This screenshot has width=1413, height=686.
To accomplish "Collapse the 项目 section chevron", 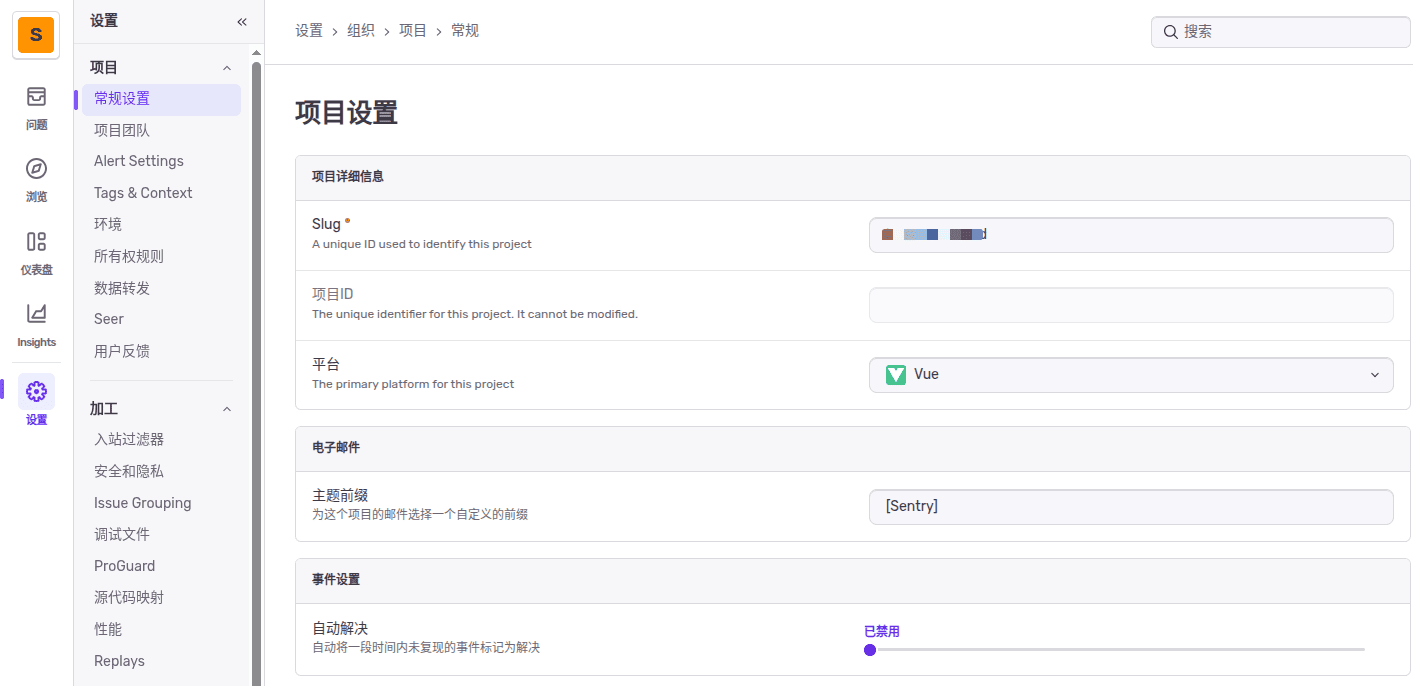I will coord(227,68).
